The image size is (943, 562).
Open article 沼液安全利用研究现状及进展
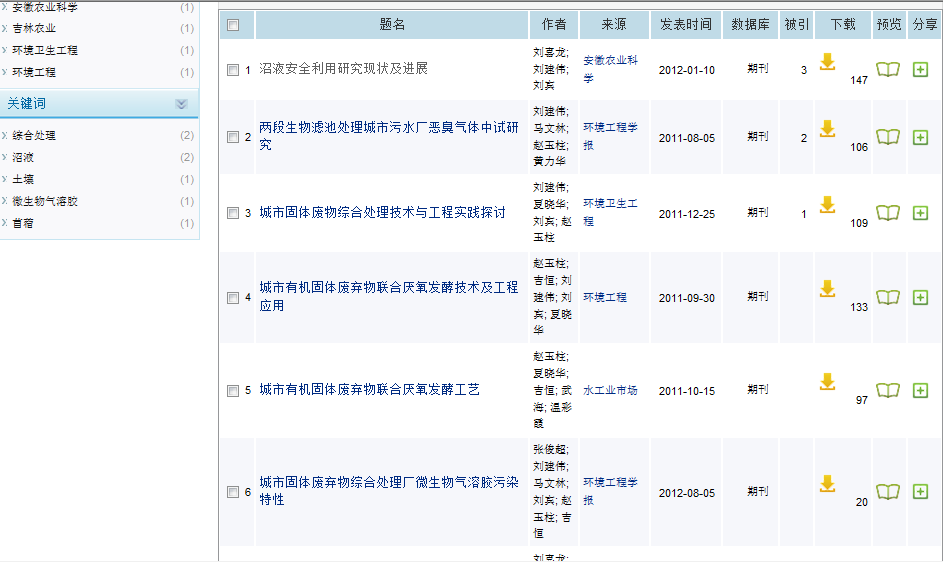(343, 69)
